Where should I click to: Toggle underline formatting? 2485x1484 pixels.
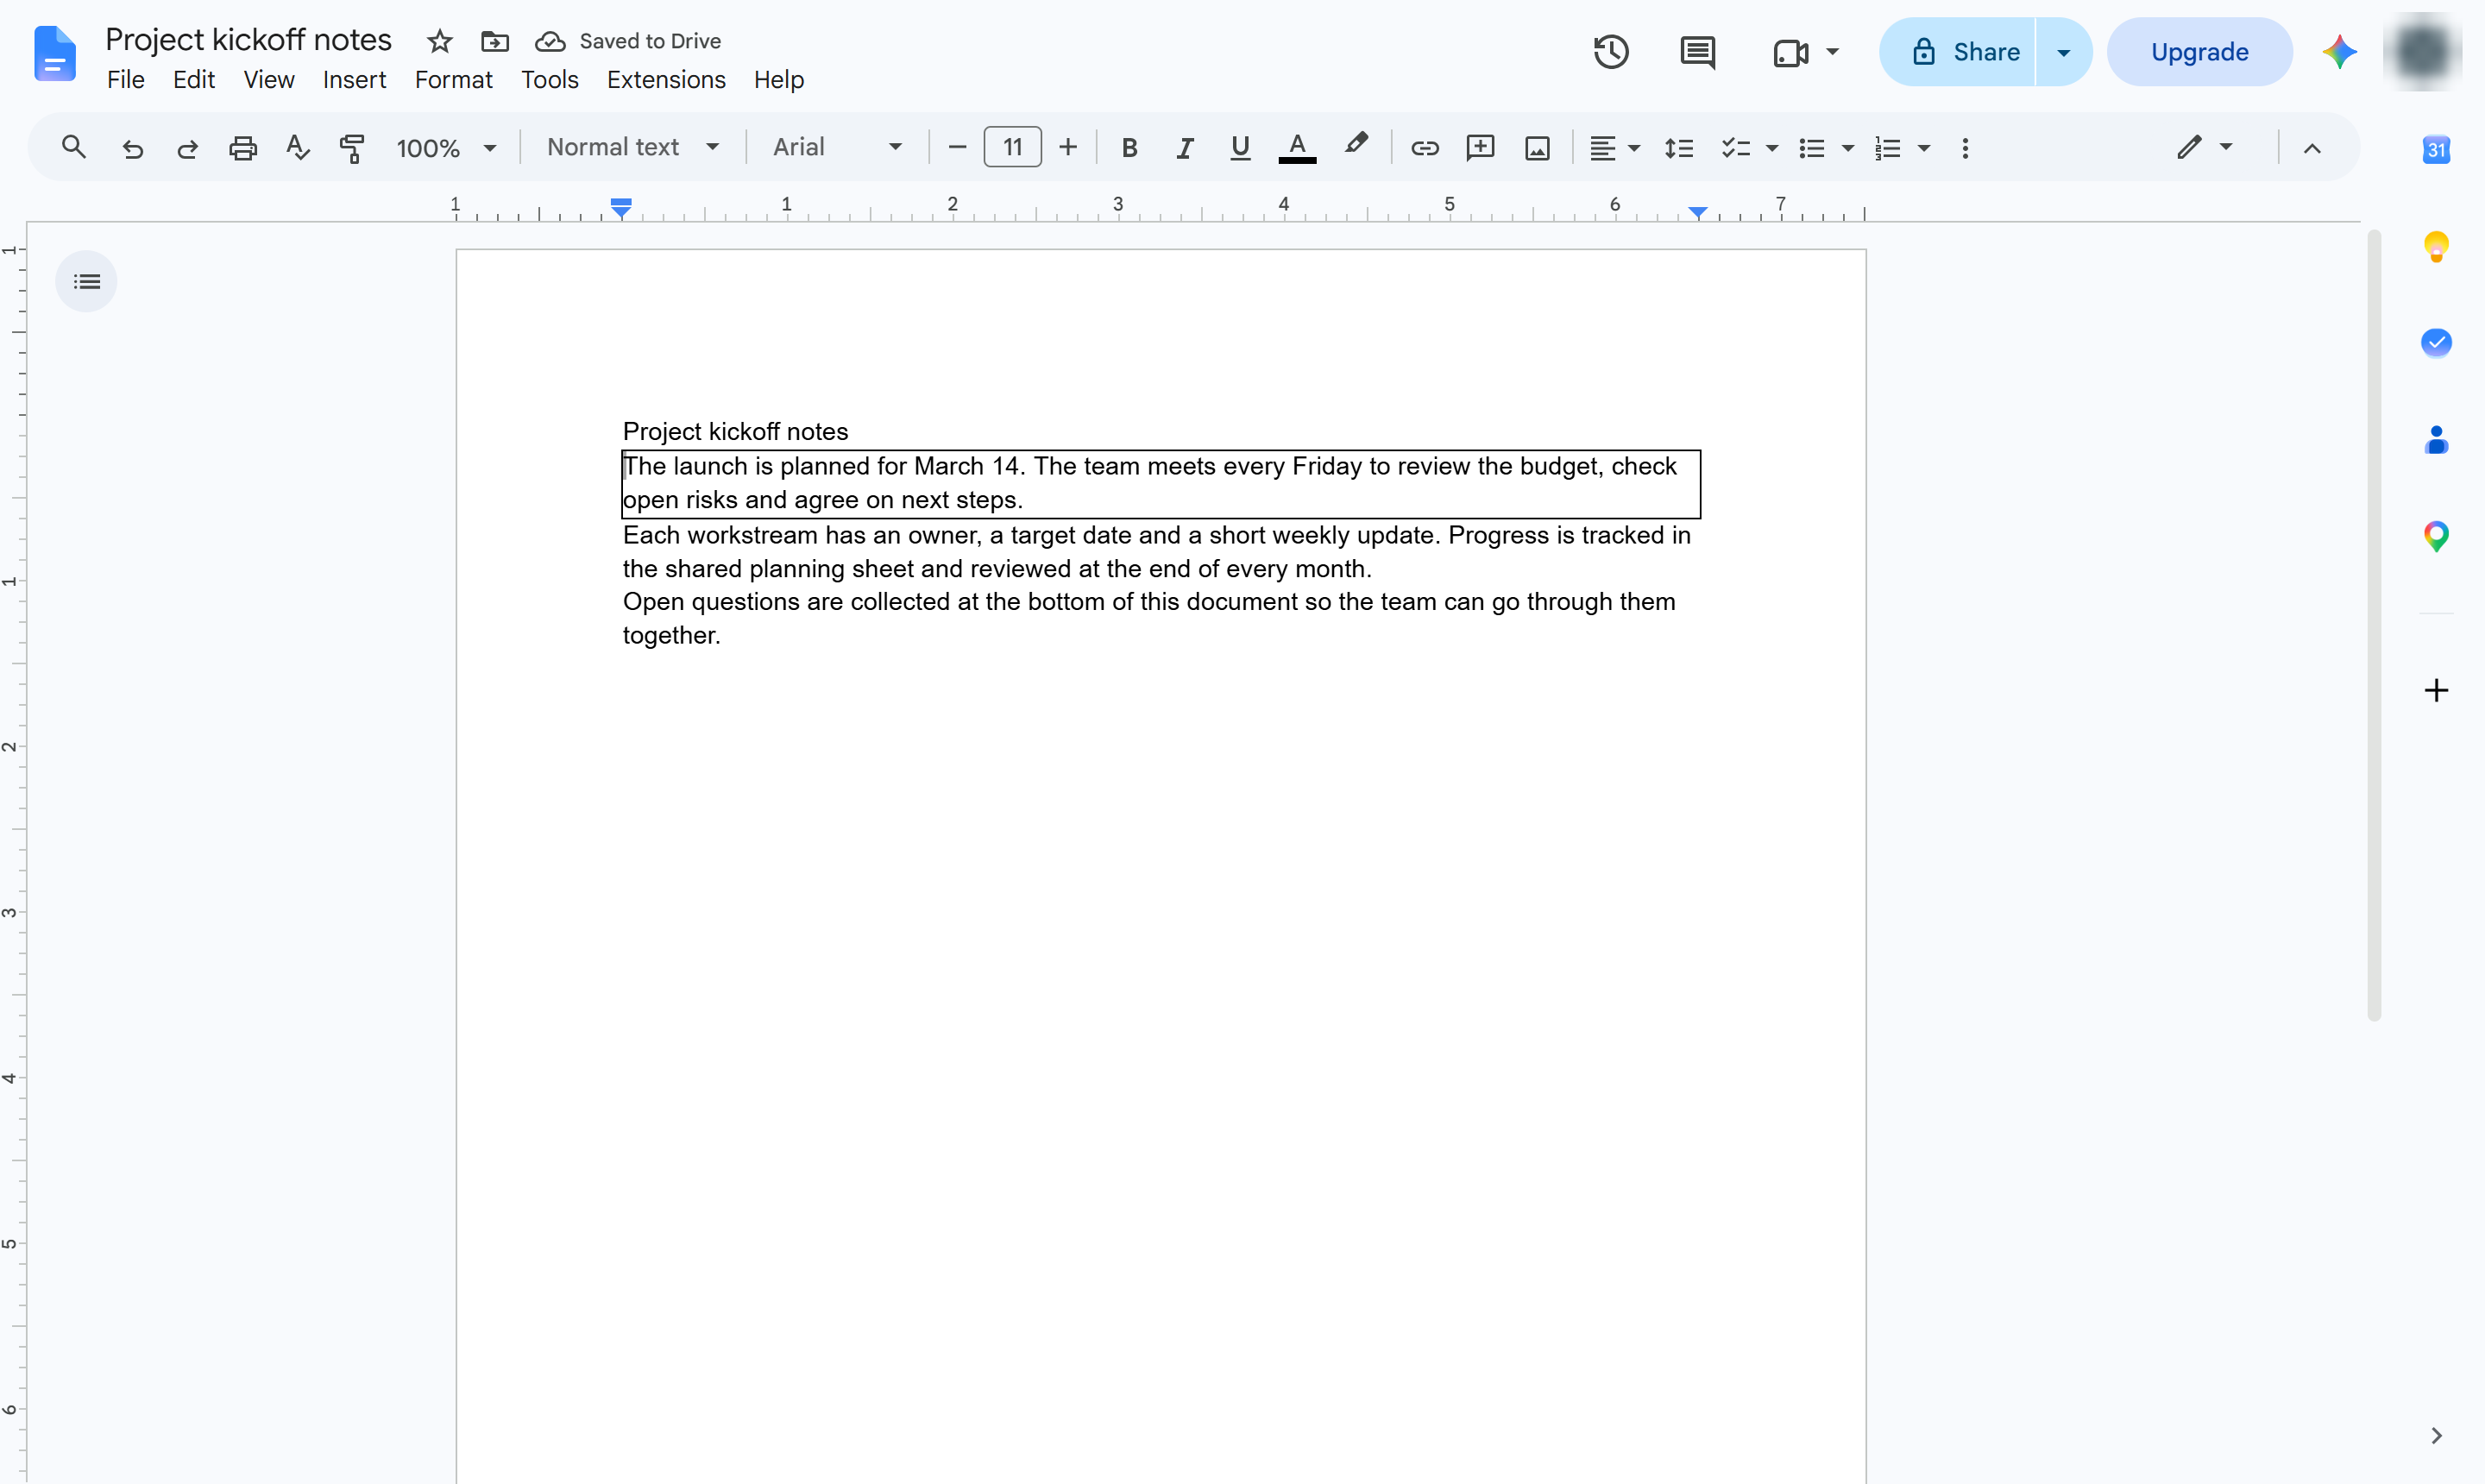click(x=1240, y=148)
